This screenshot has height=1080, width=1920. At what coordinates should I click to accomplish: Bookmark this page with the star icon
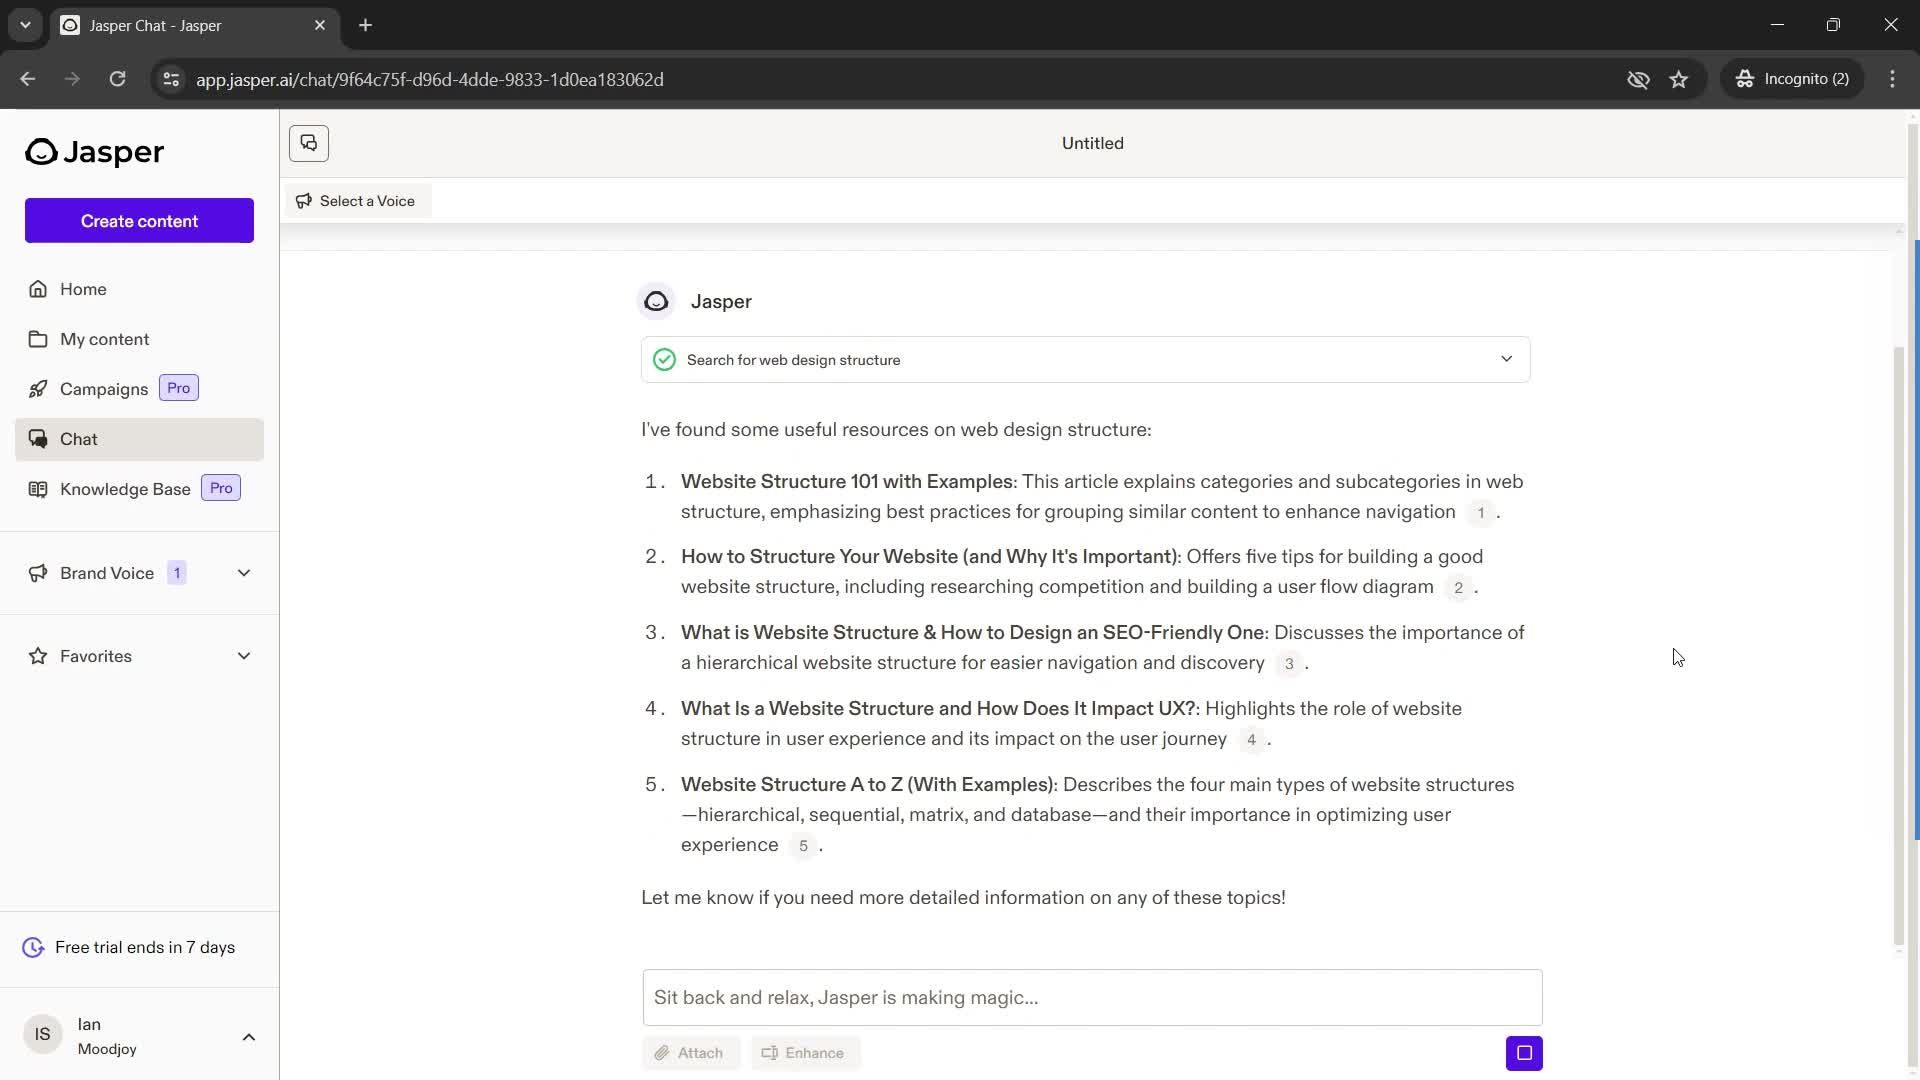click(1679, 79)
